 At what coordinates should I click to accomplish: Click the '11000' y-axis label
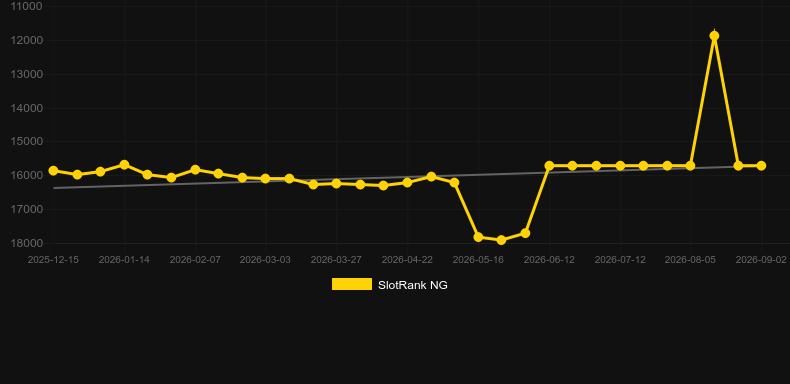[x=26, y=7]
